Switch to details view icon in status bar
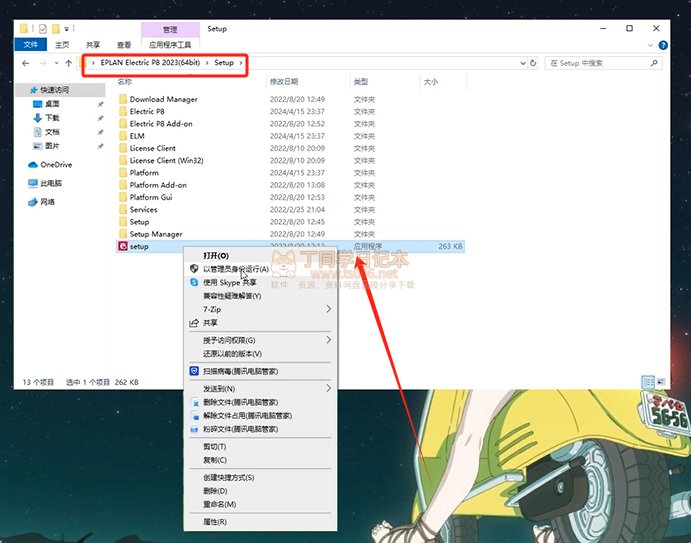 click(648, 382)
